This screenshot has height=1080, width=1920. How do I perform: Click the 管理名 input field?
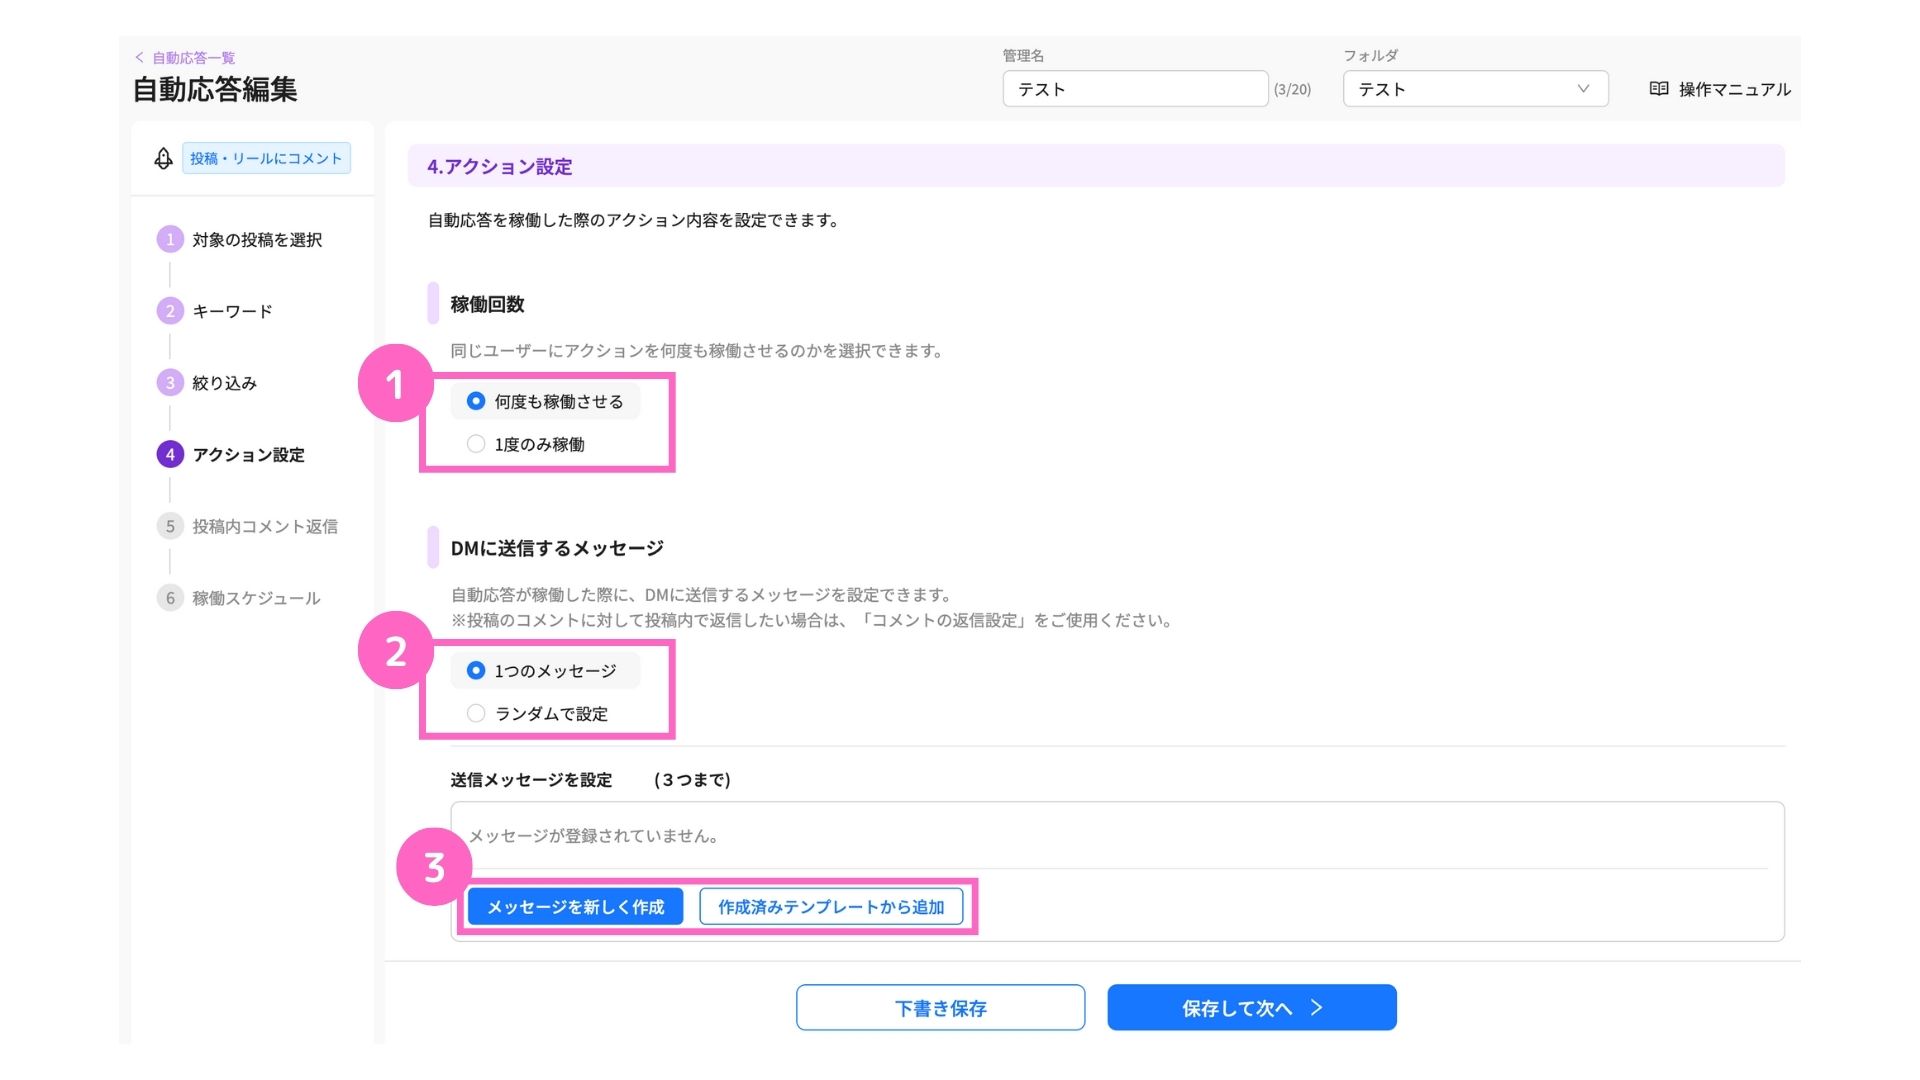[x=1135, y=89]
